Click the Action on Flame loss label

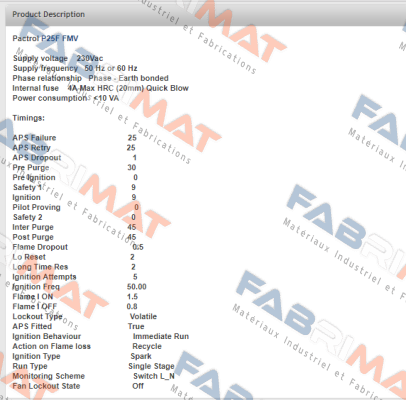[52, 346]
